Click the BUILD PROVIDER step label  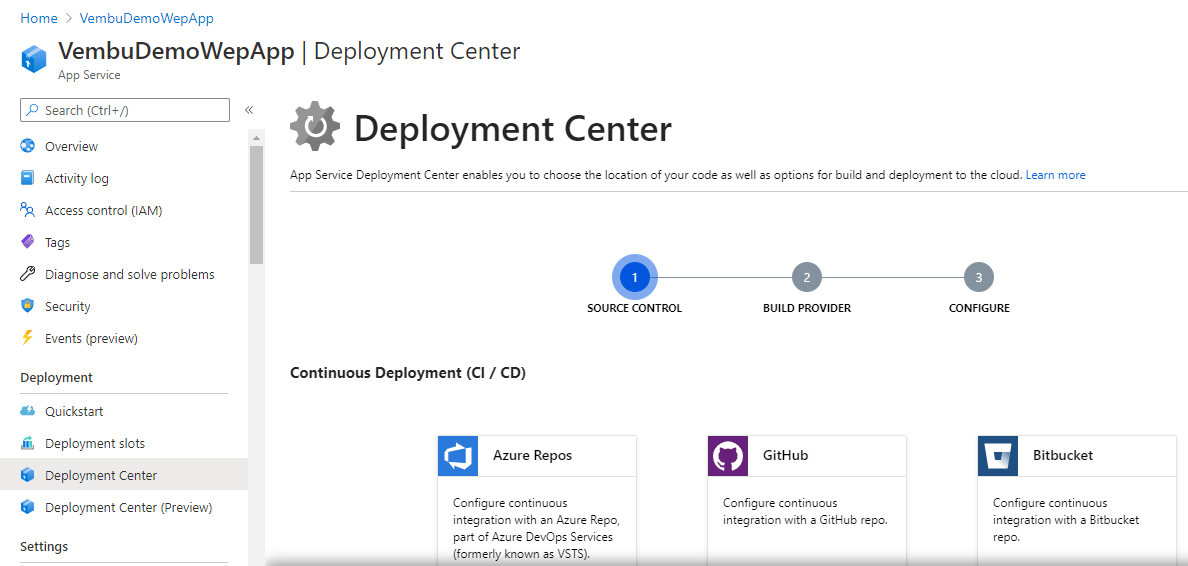[x=807, y=308]
